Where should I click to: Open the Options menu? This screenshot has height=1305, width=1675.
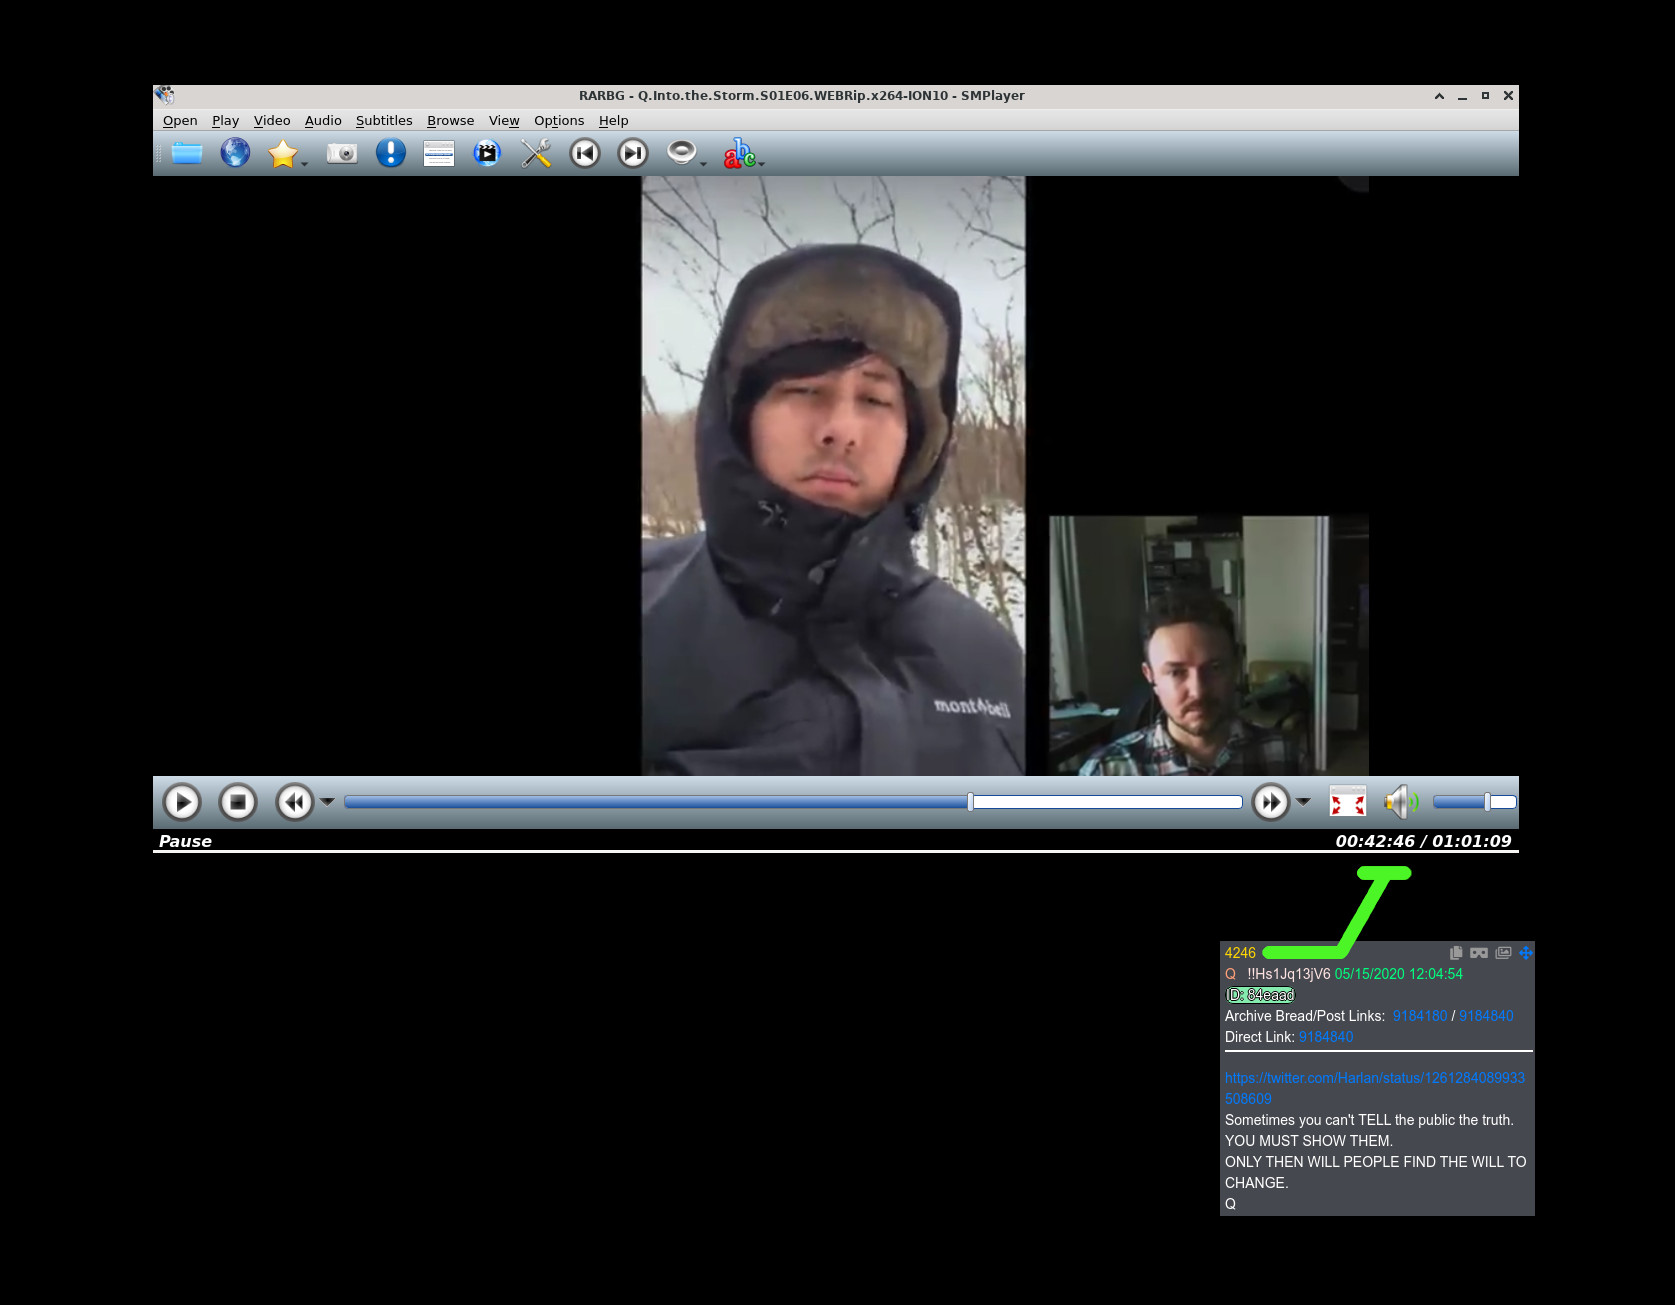[x=559, y=121]
